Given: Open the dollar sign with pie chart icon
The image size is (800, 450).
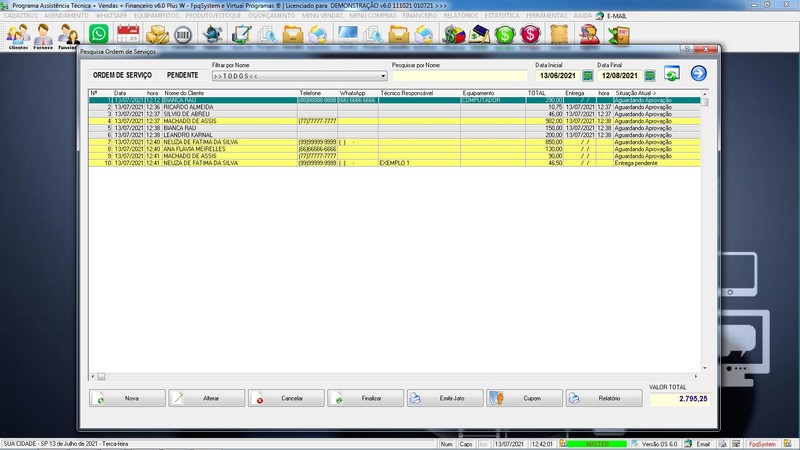Looking at the screenshot, I should [453, 34].
